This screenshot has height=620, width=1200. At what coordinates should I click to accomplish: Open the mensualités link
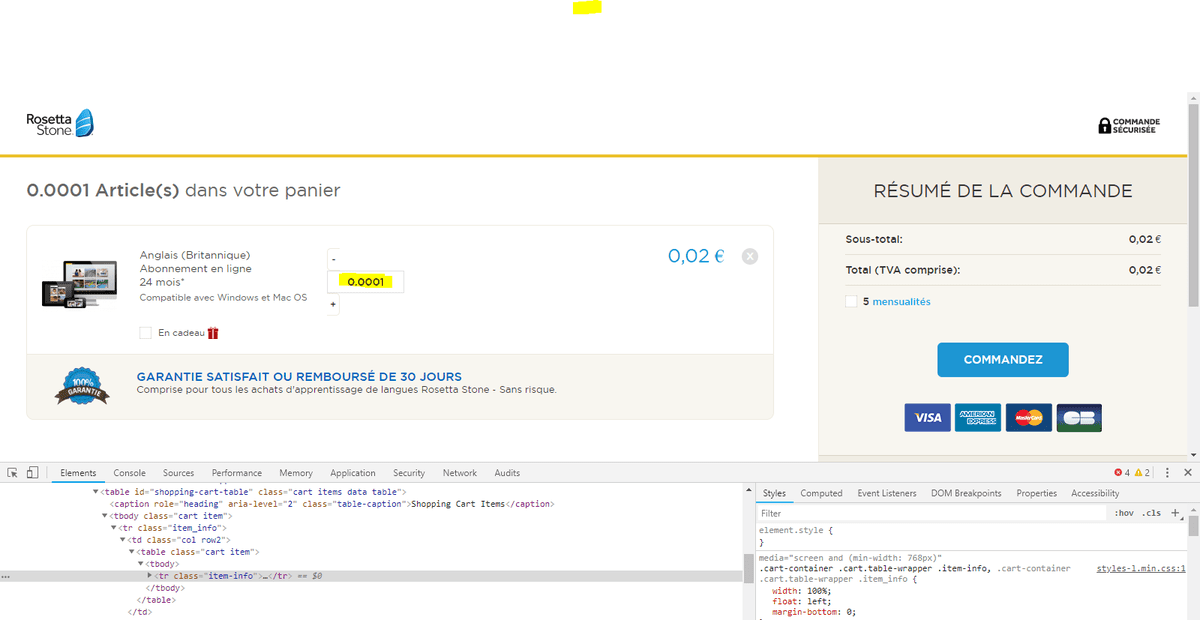(x=901, y=301)
